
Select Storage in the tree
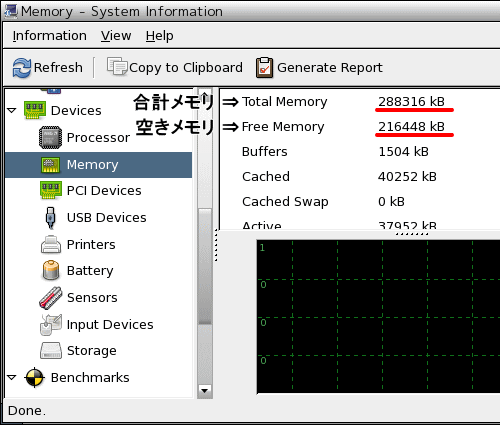click(x=92, y=351)
